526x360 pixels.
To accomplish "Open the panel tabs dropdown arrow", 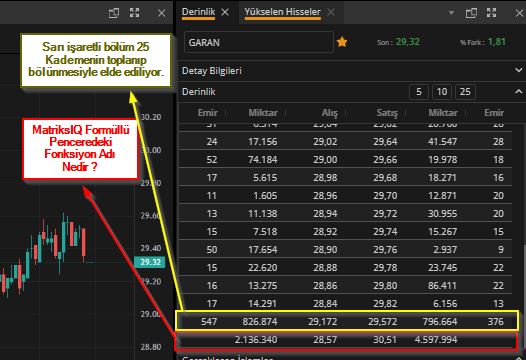I will (451, 13).
